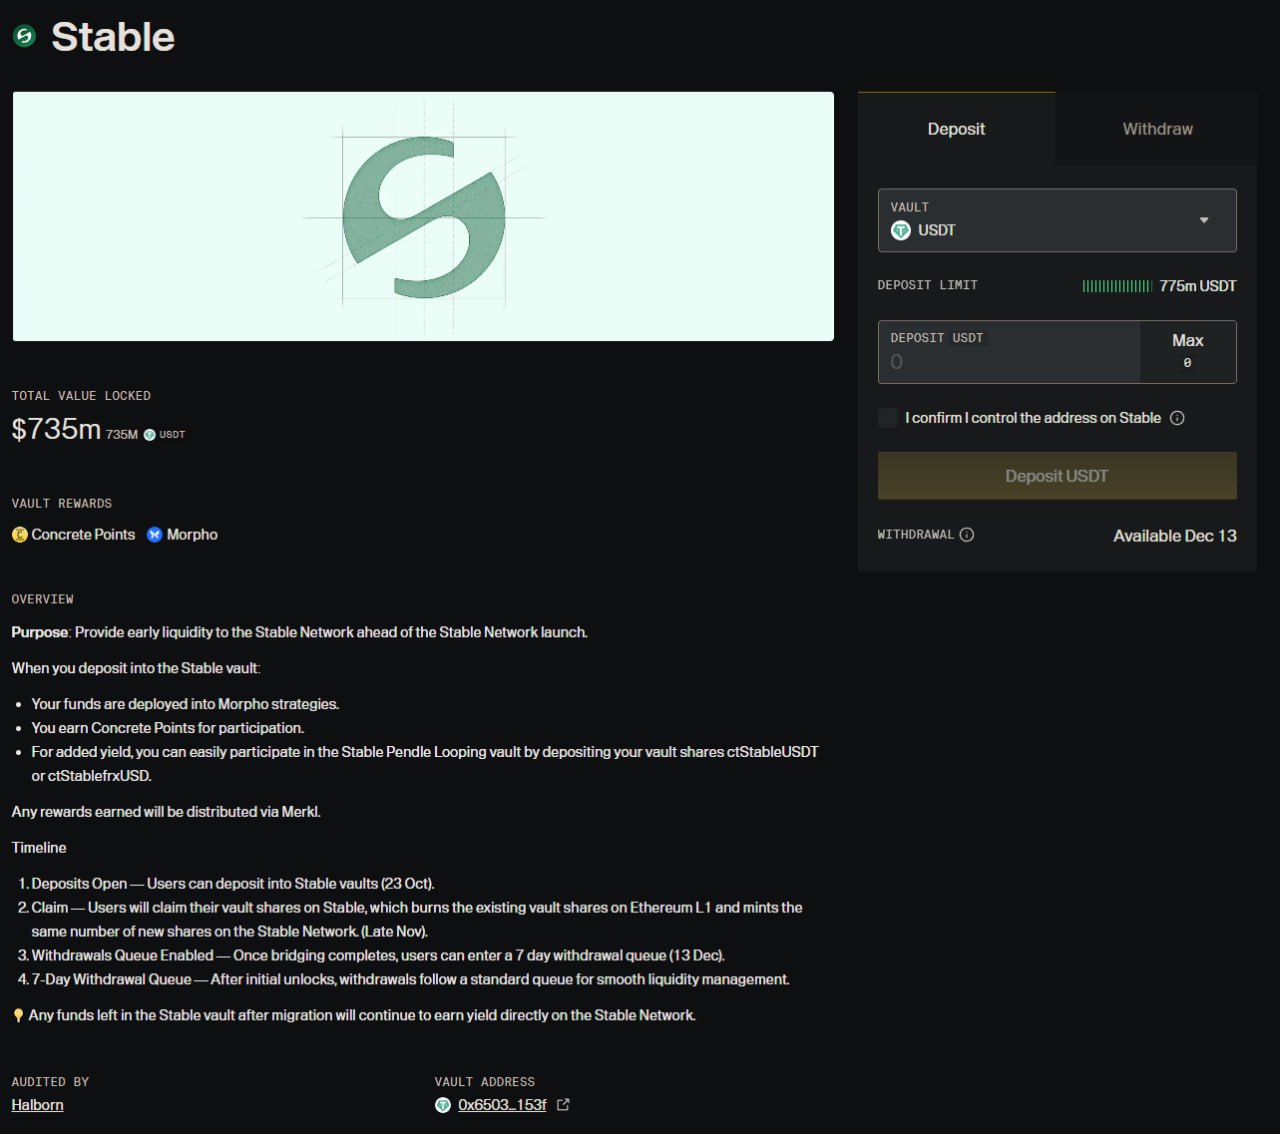Click the Stable logo icon beside title
1280x1134 pixels.
click(x=24, y=37)
